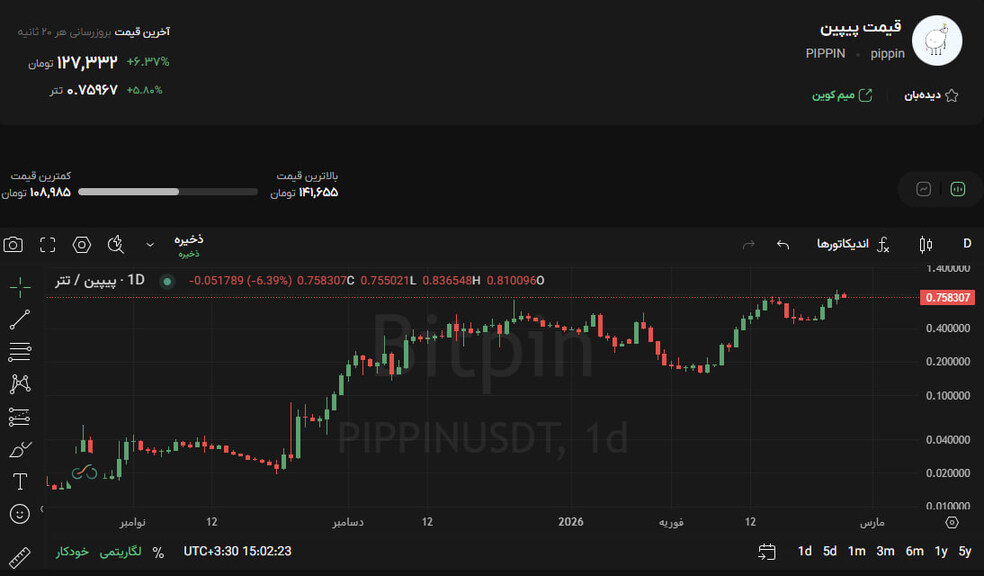Switch to candlestick chart view toggle
This screenshot has width=984, height=576.
[x=958, y=189]
